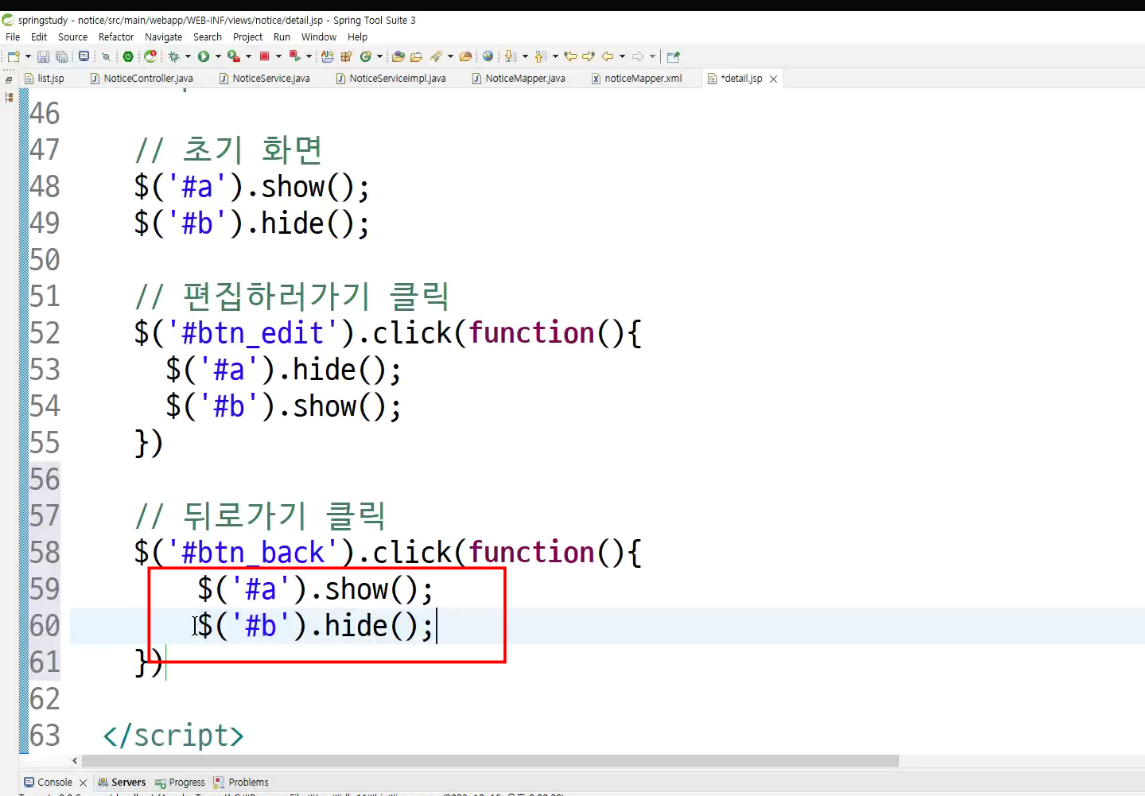Image resolution: width=1145 pixels, height=796 pixels.
Task: Select the Progress view tab
Action: pyautogui.click(x=180, y=782)
